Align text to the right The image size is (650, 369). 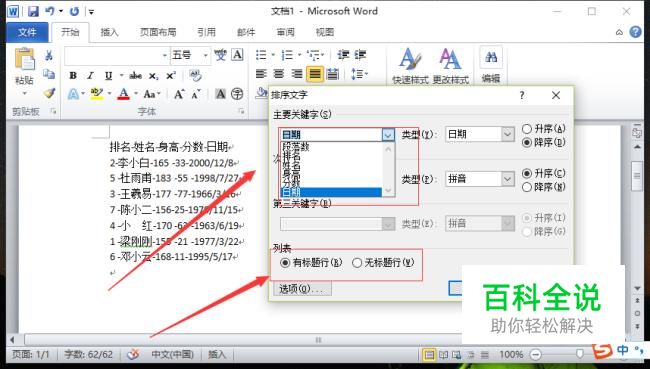(297, 74)
